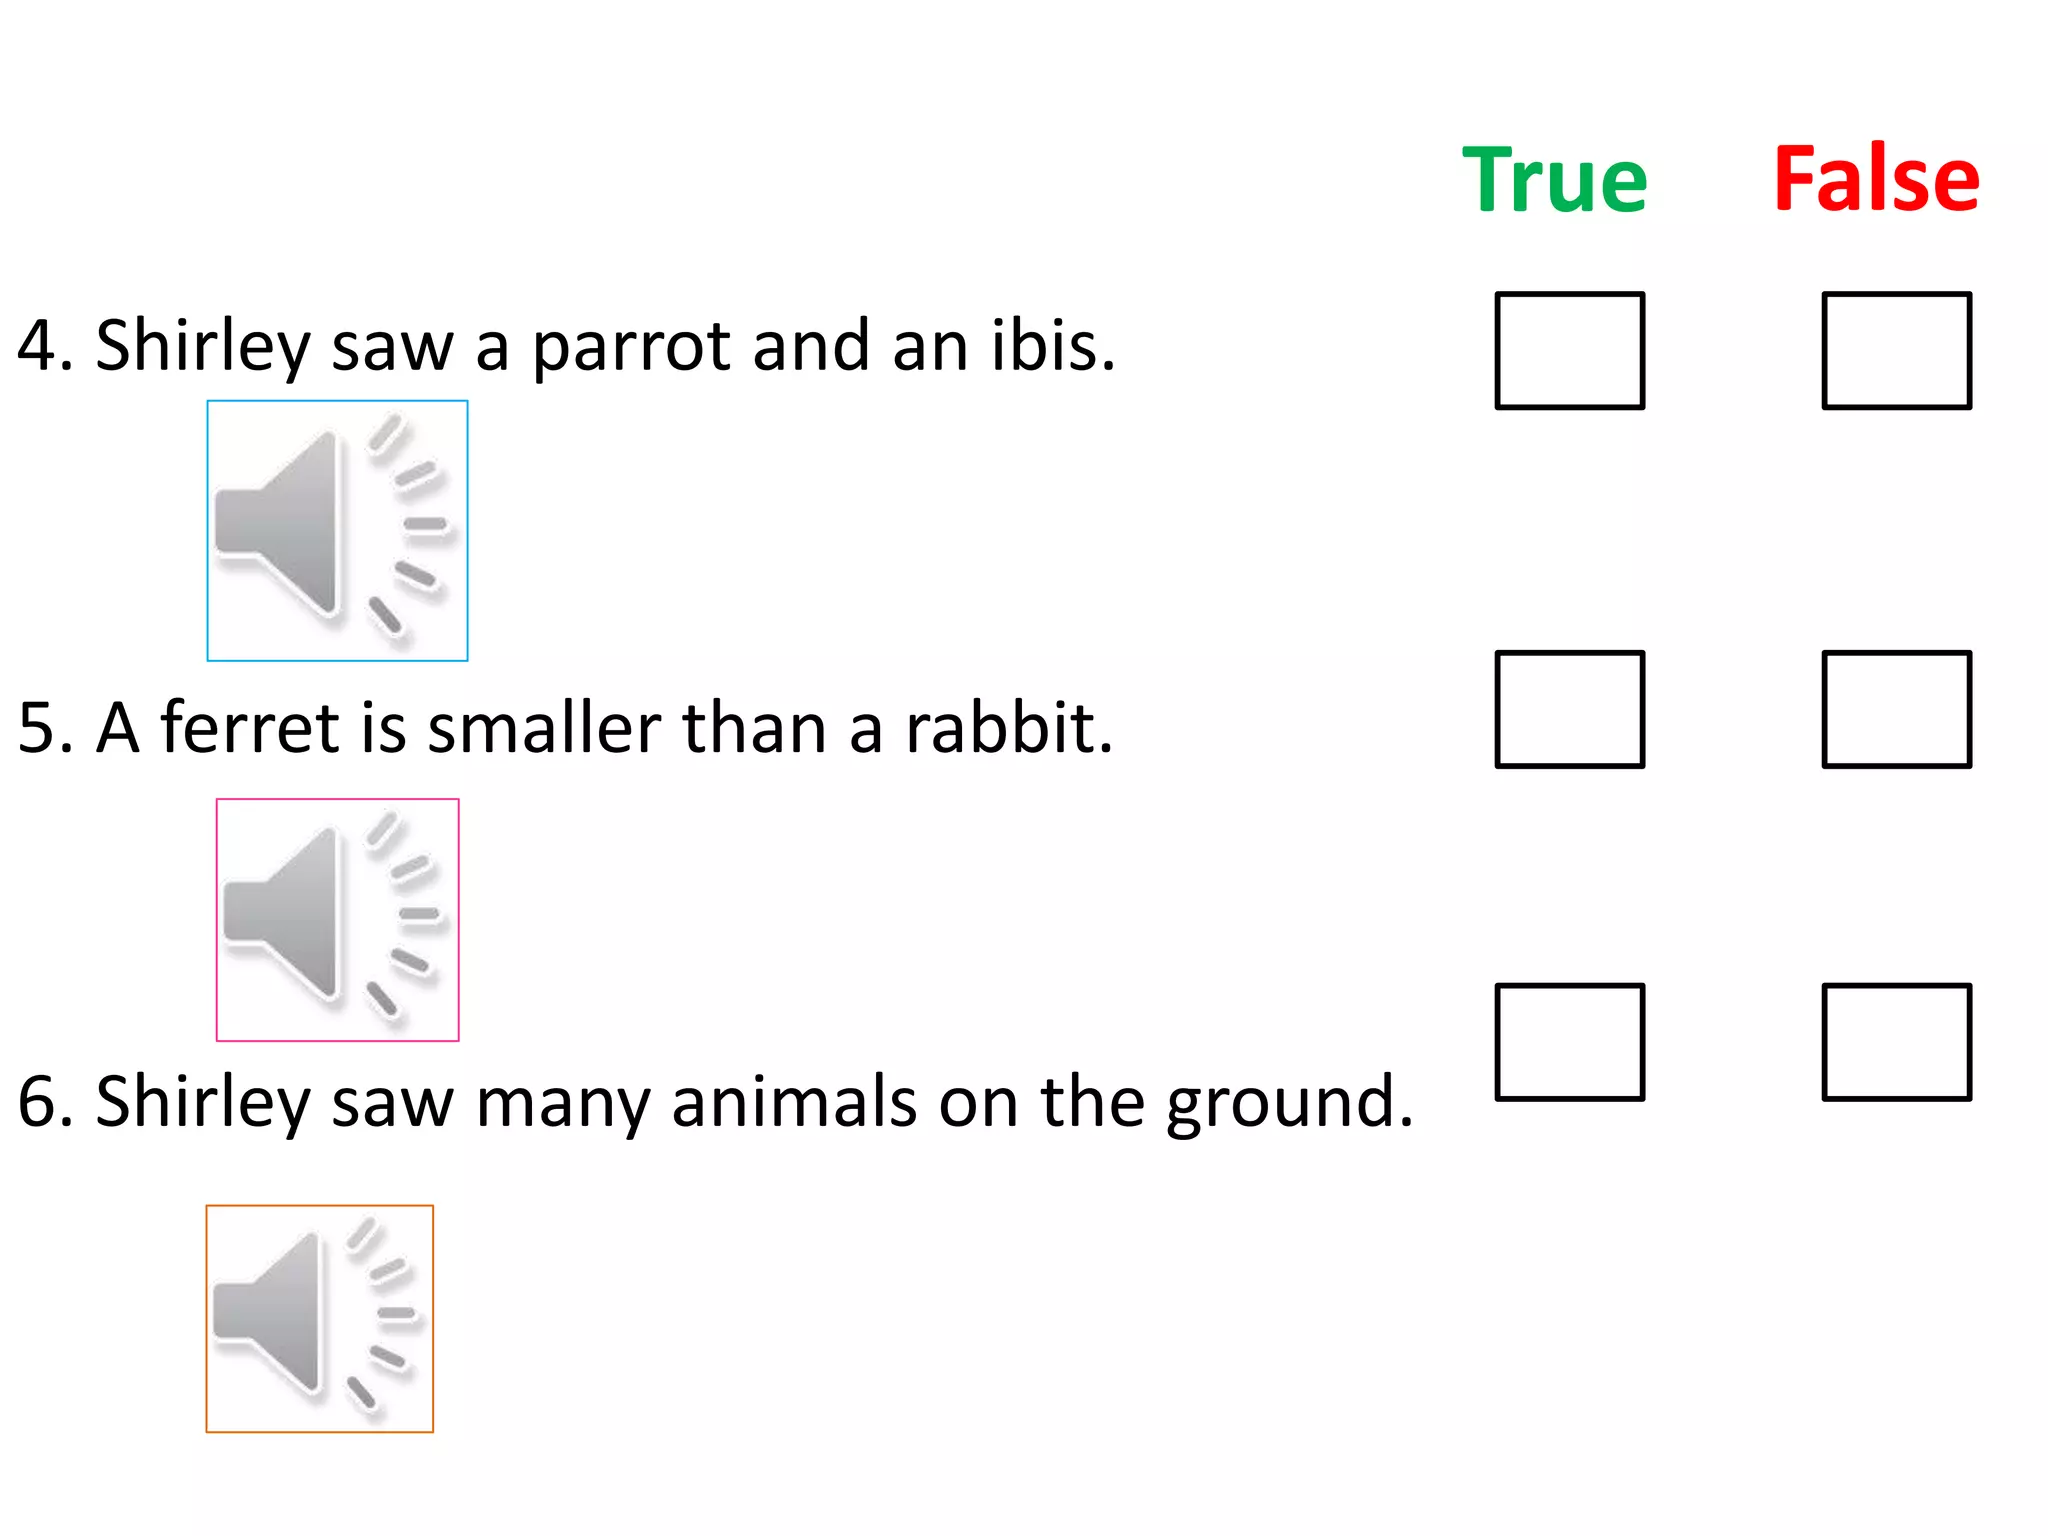2048x1536 pixels.
Task: Tick True for the ferret statement
Action: 1569,709
